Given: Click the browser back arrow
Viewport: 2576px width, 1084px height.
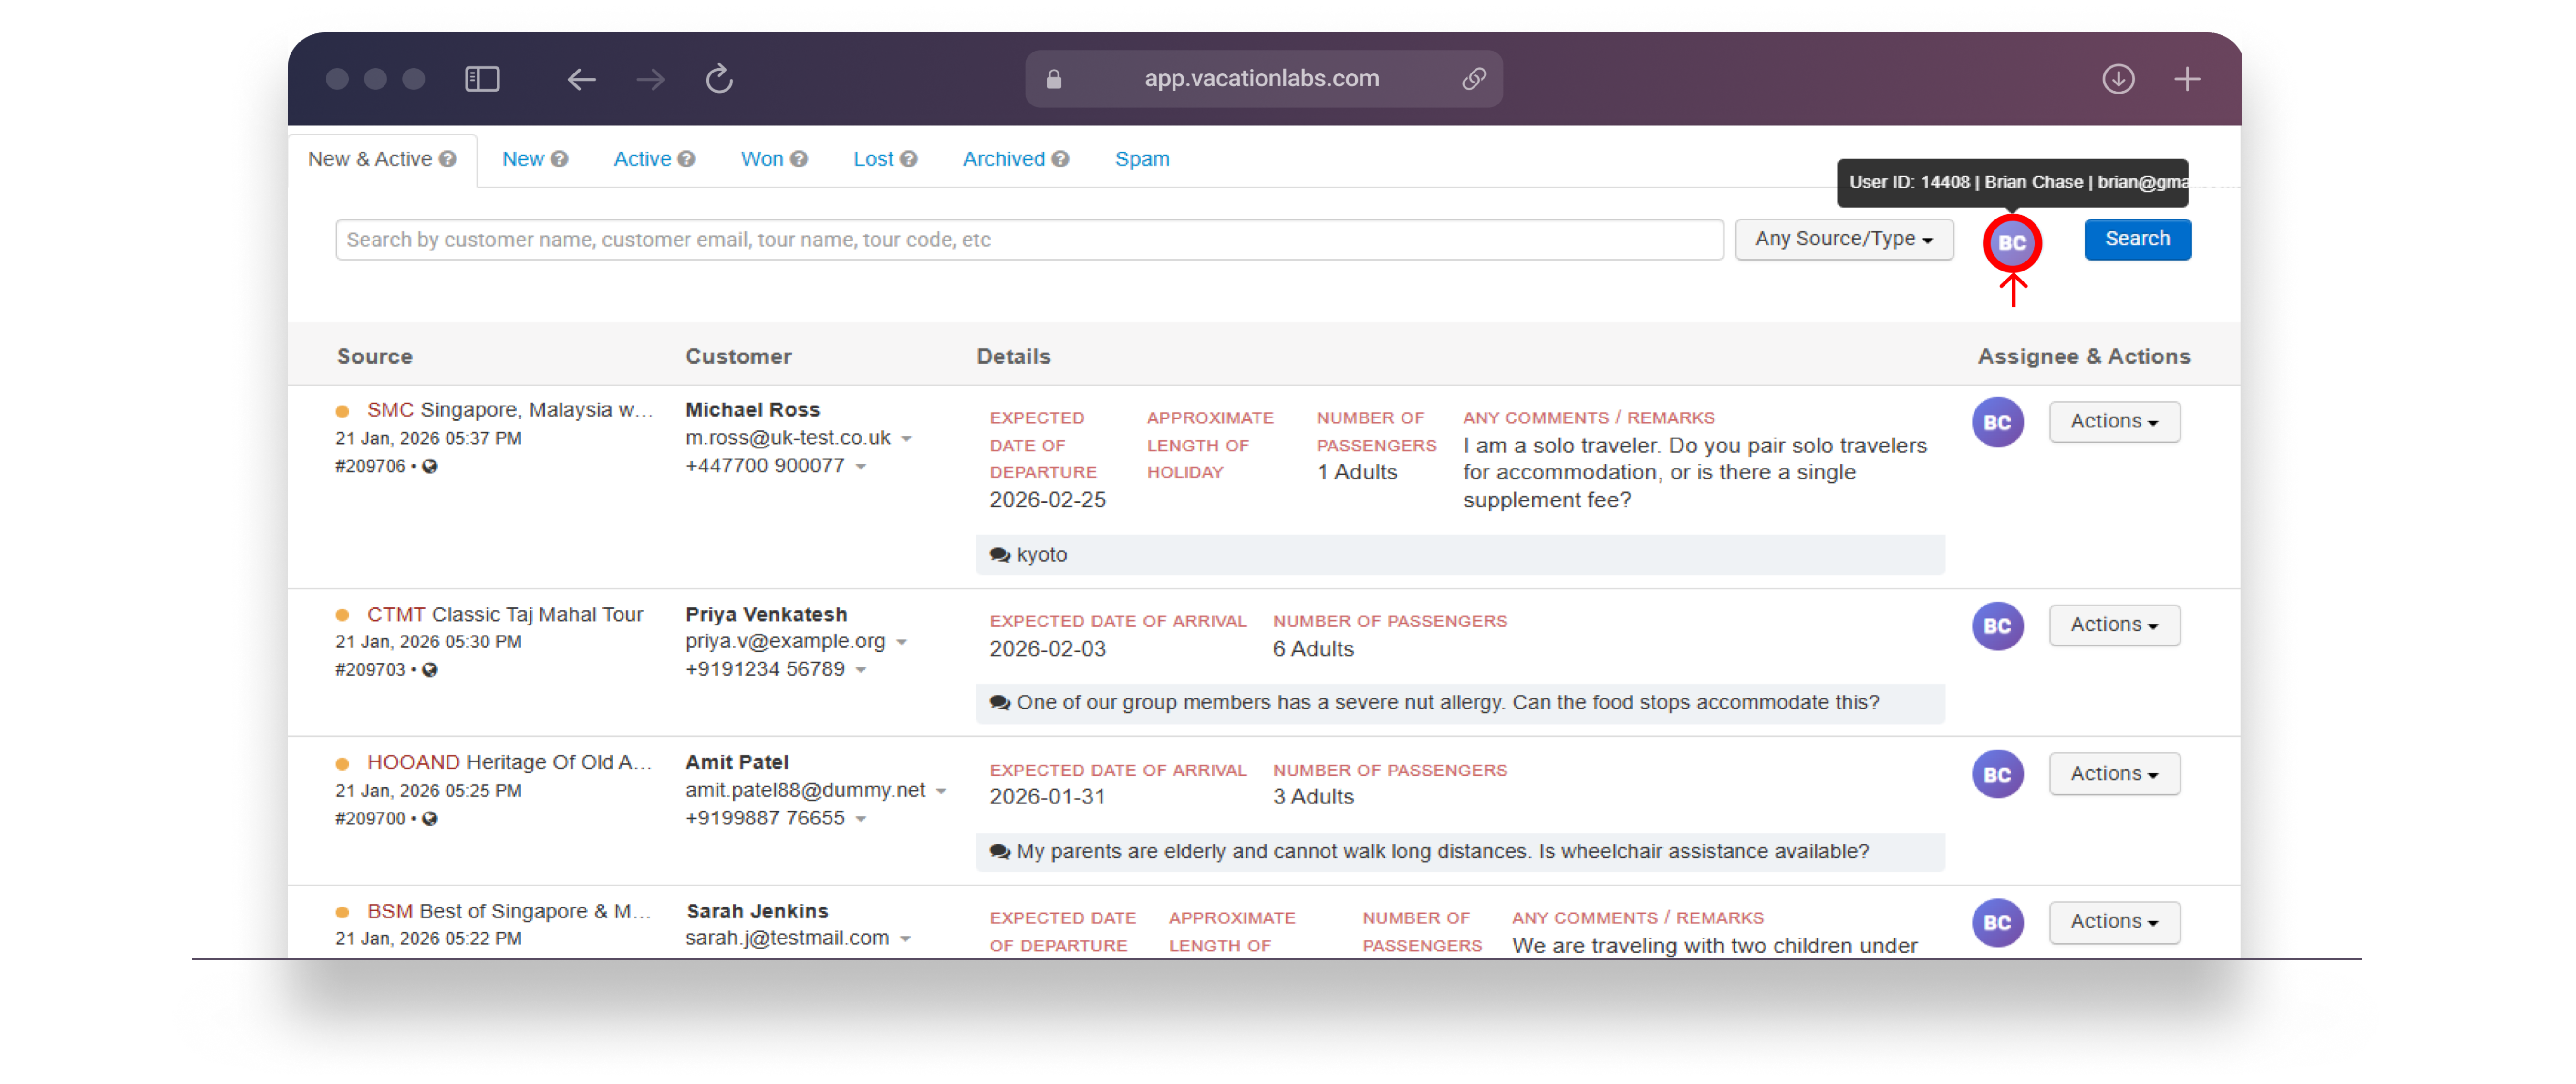Looking at the screenshot, I should (x=581, y=79).
